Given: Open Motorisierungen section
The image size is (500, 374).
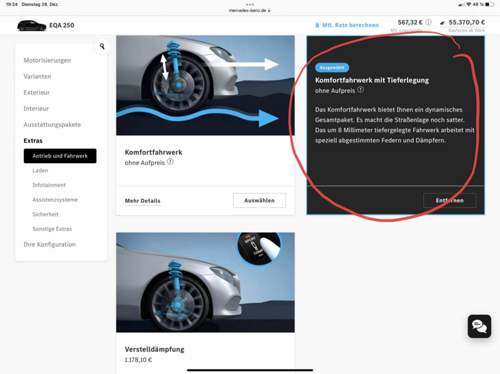Looking at the screenshot, I should tap(47, 60).
